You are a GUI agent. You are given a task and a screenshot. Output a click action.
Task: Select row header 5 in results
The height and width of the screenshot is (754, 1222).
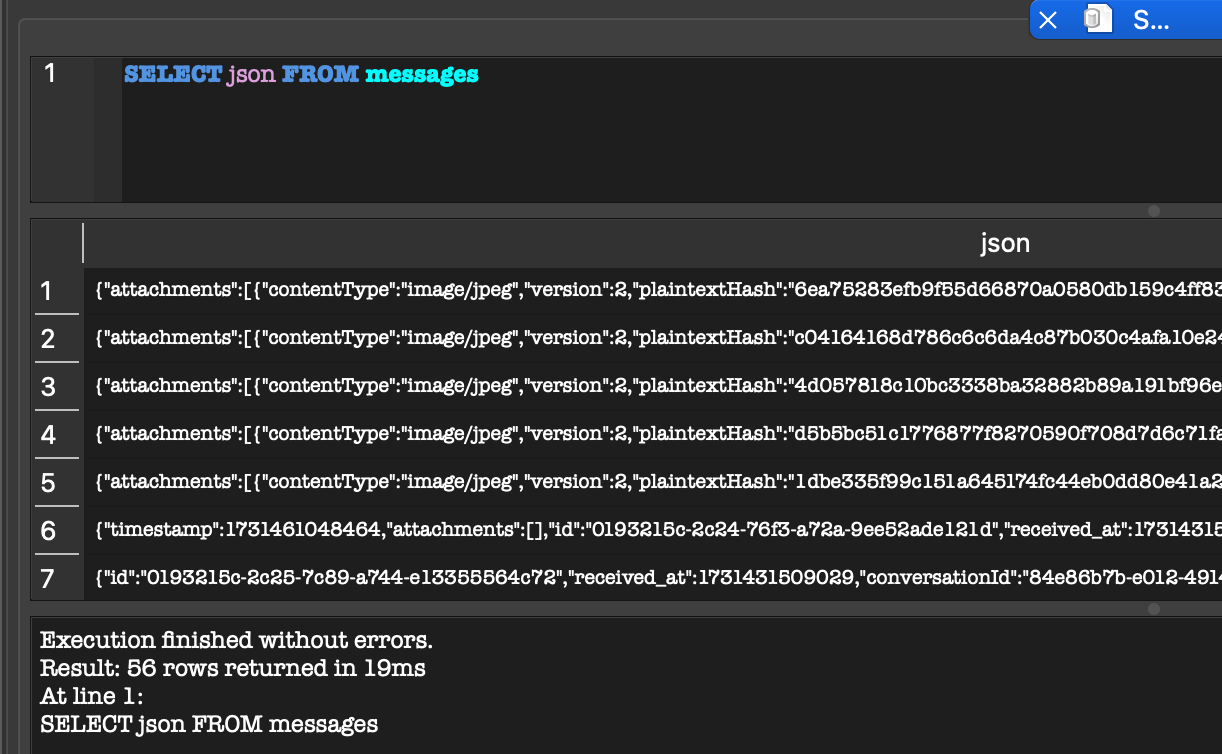[46, 483]
